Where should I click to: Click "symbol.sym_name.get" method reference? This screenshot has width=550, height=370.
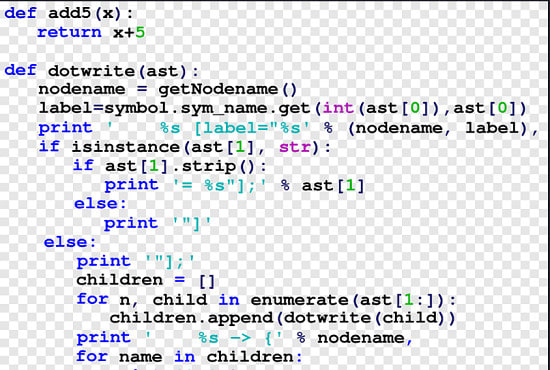coord(207,108)
